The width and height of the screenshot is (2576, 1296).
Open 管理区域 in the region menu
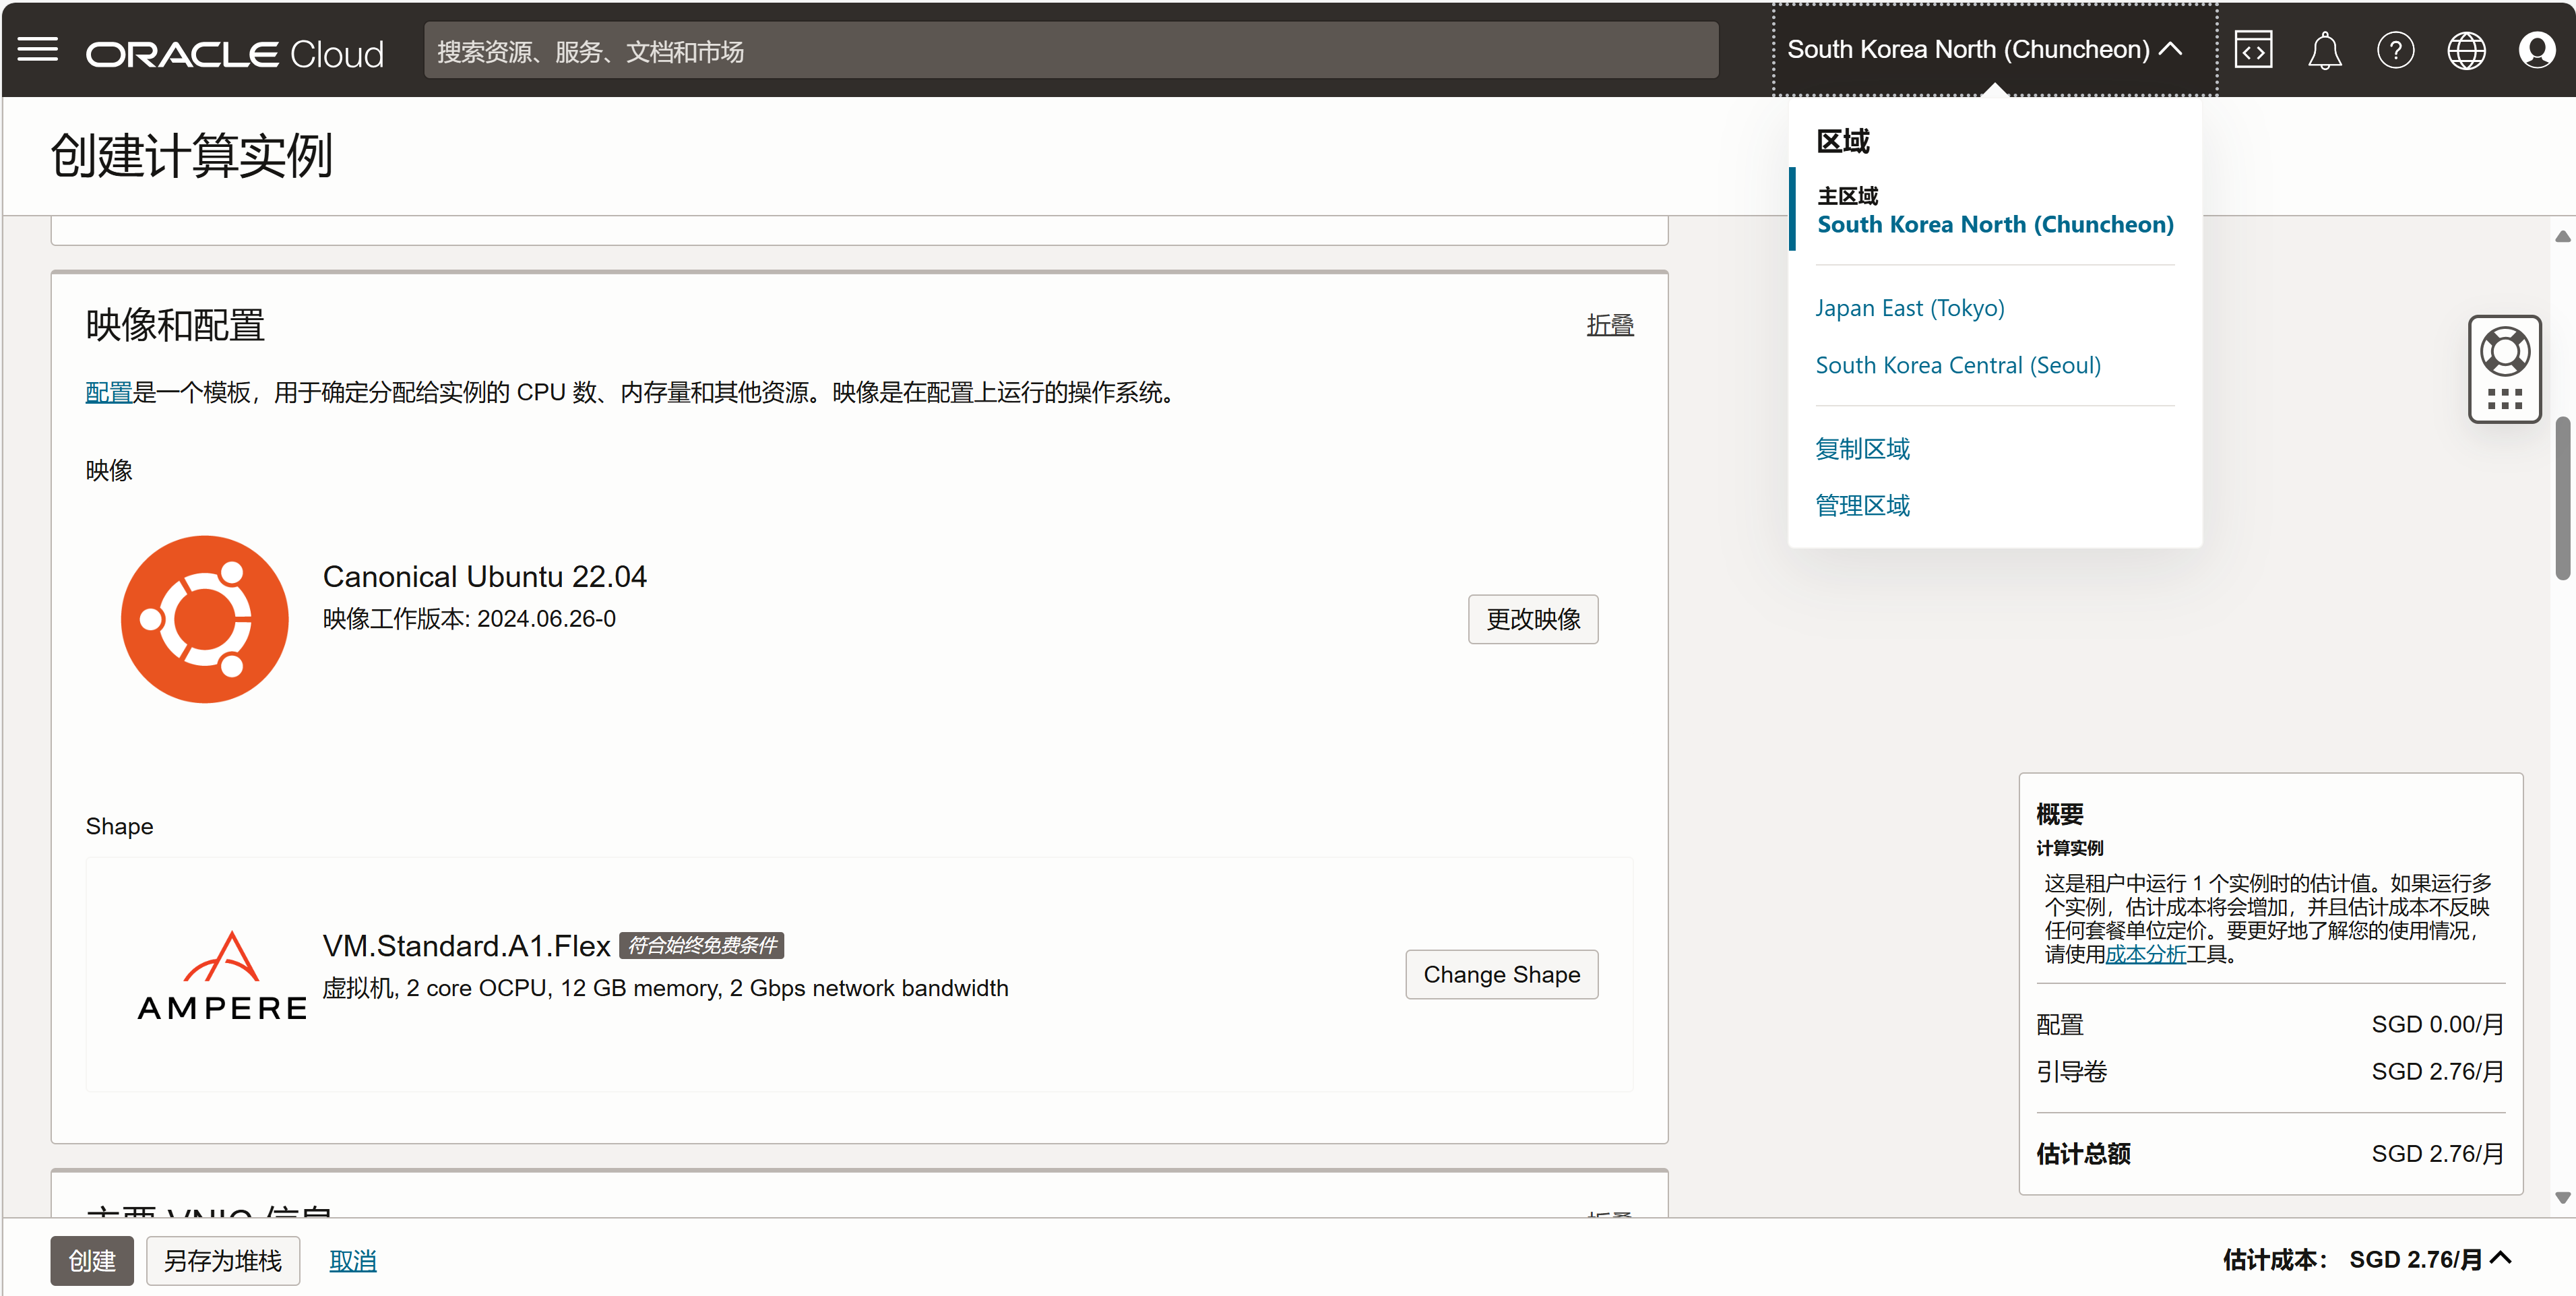(x=1862, y=505)
